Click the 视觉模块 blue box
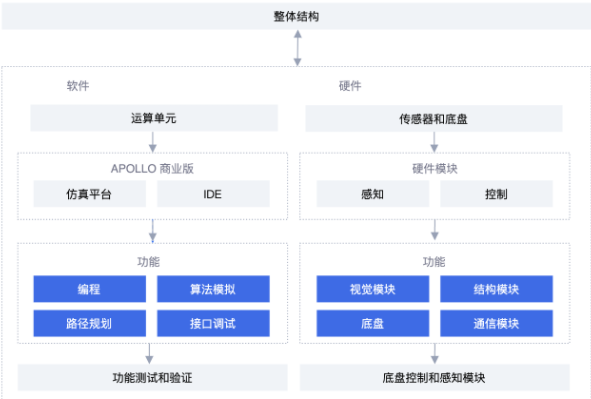The width and height of the screenshot is (591, 399). pyautogui.click(x=373, y=289)
